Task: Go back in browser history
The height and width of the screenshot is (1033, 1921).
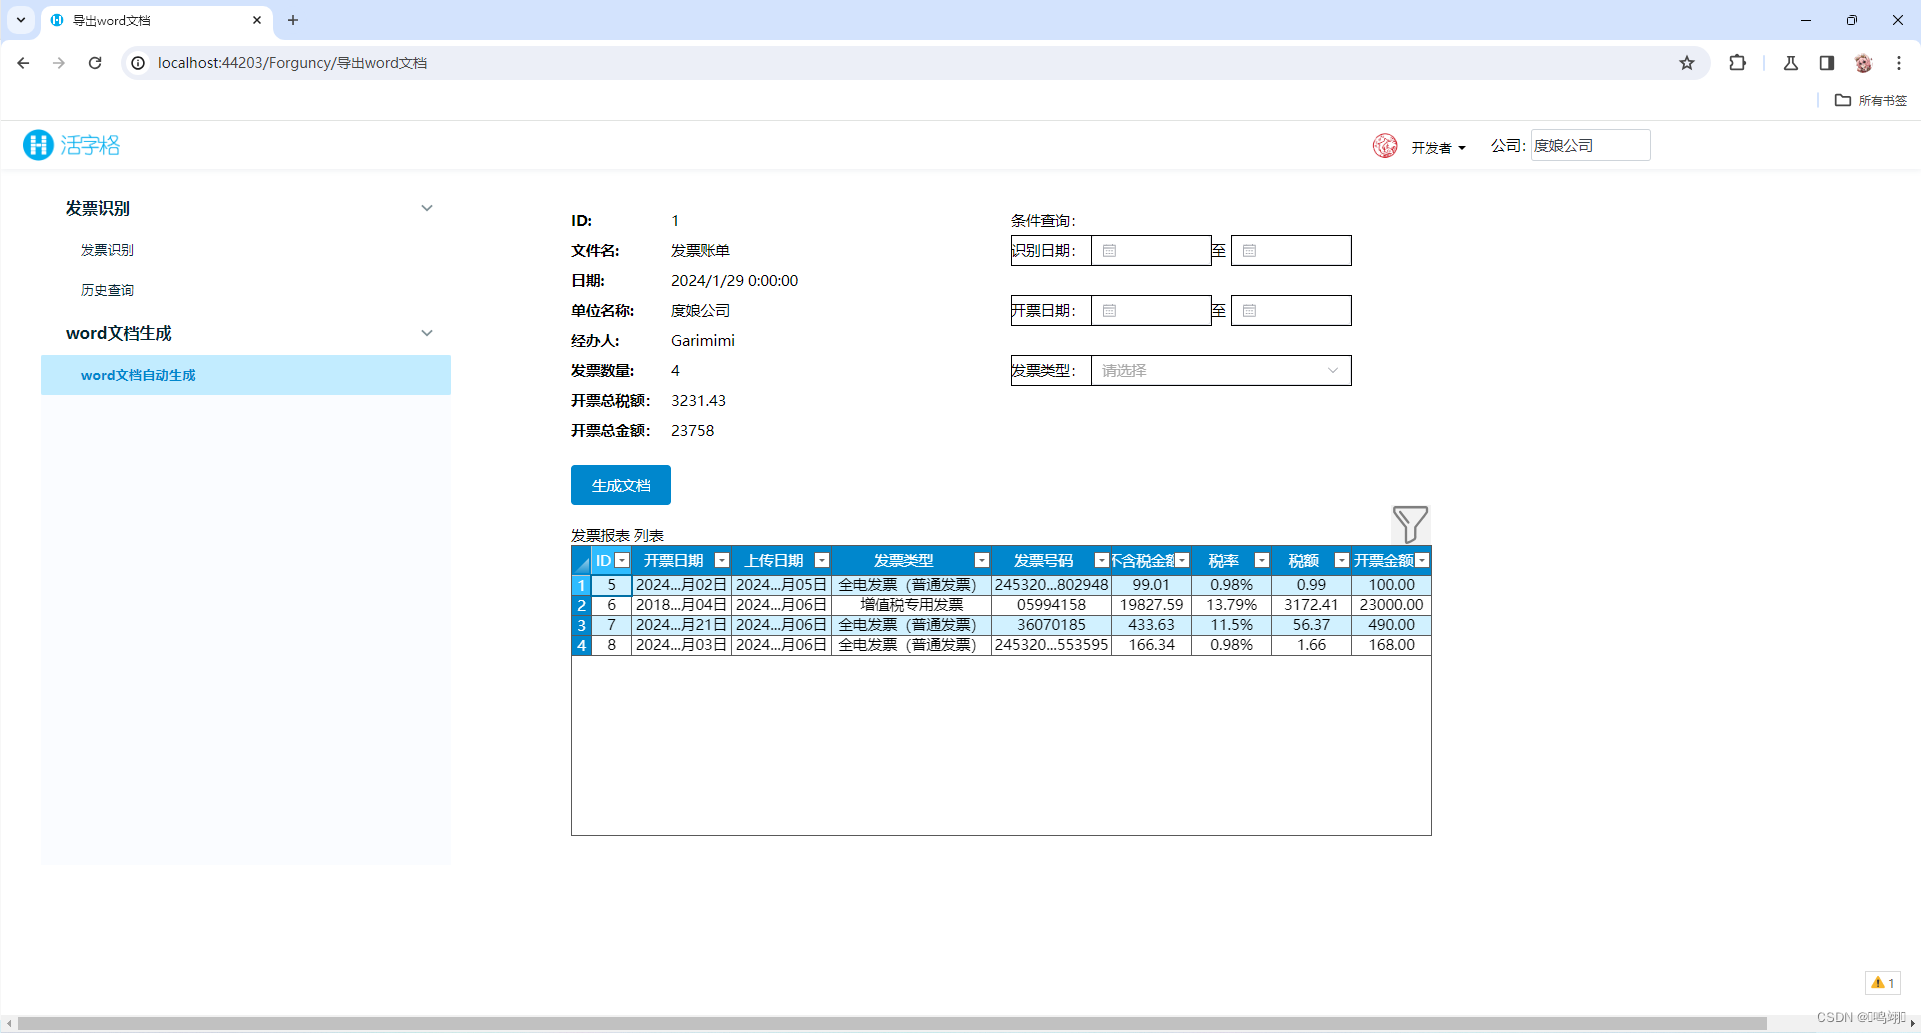Action: (x=23, y=63)
